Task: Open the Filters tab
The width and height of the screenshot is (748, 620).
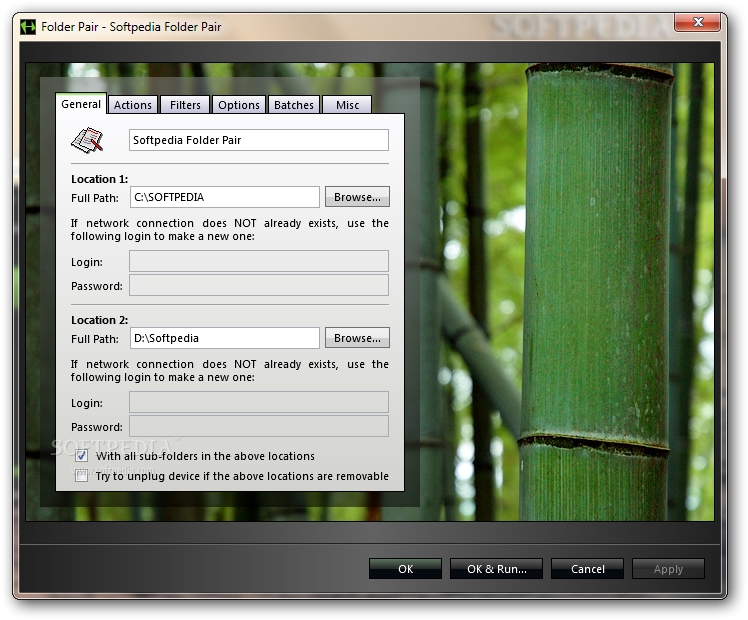Action: 185,105
